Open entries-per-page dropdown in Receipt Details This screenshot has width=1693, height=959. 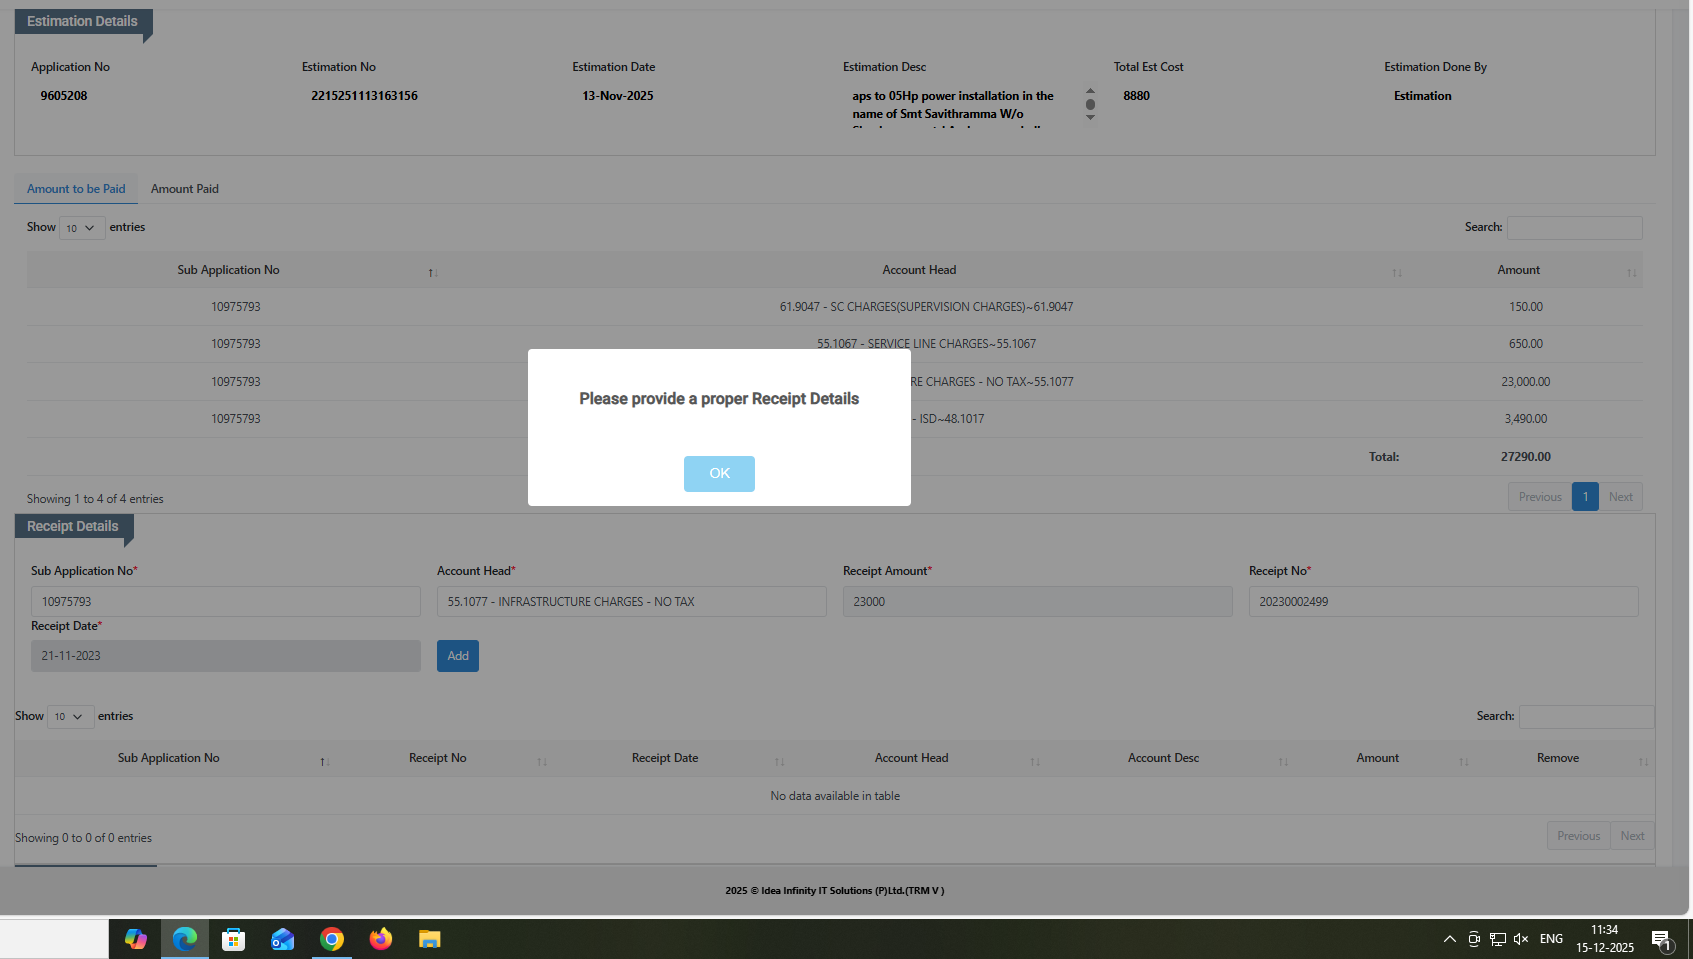[x=70, y=717]
